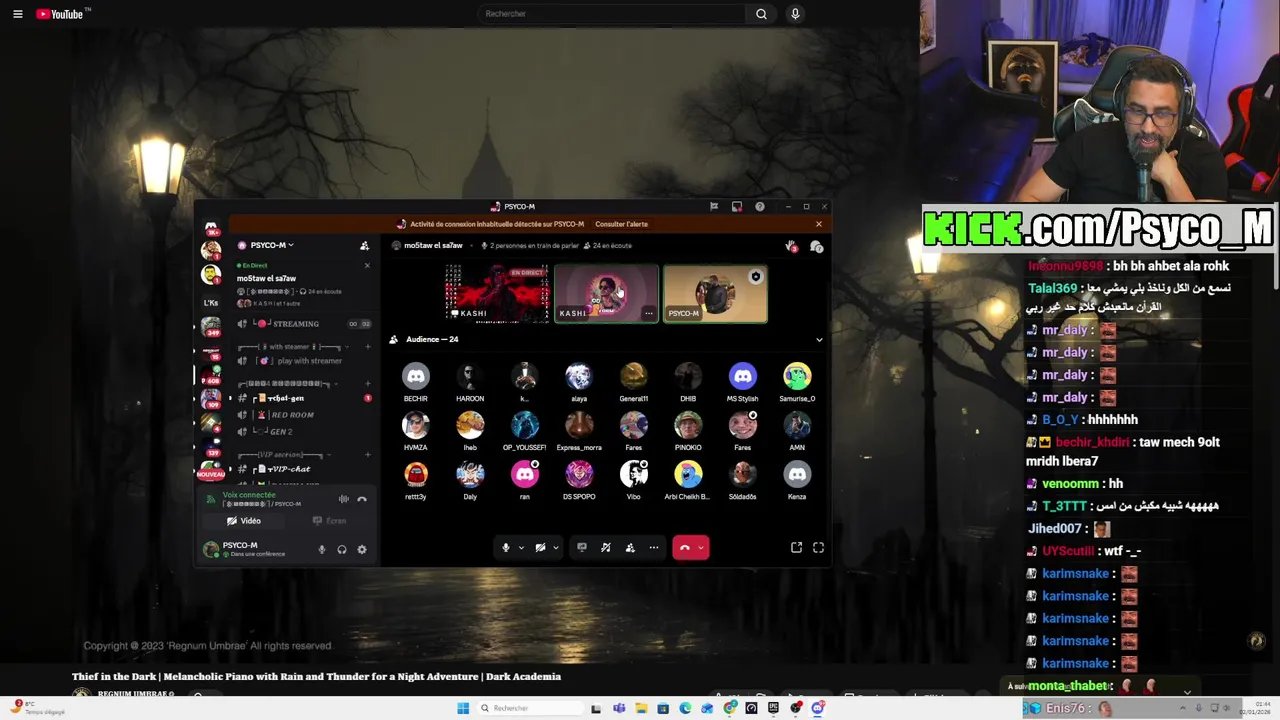Open Discord direct messages home icon

coord(211,228)
